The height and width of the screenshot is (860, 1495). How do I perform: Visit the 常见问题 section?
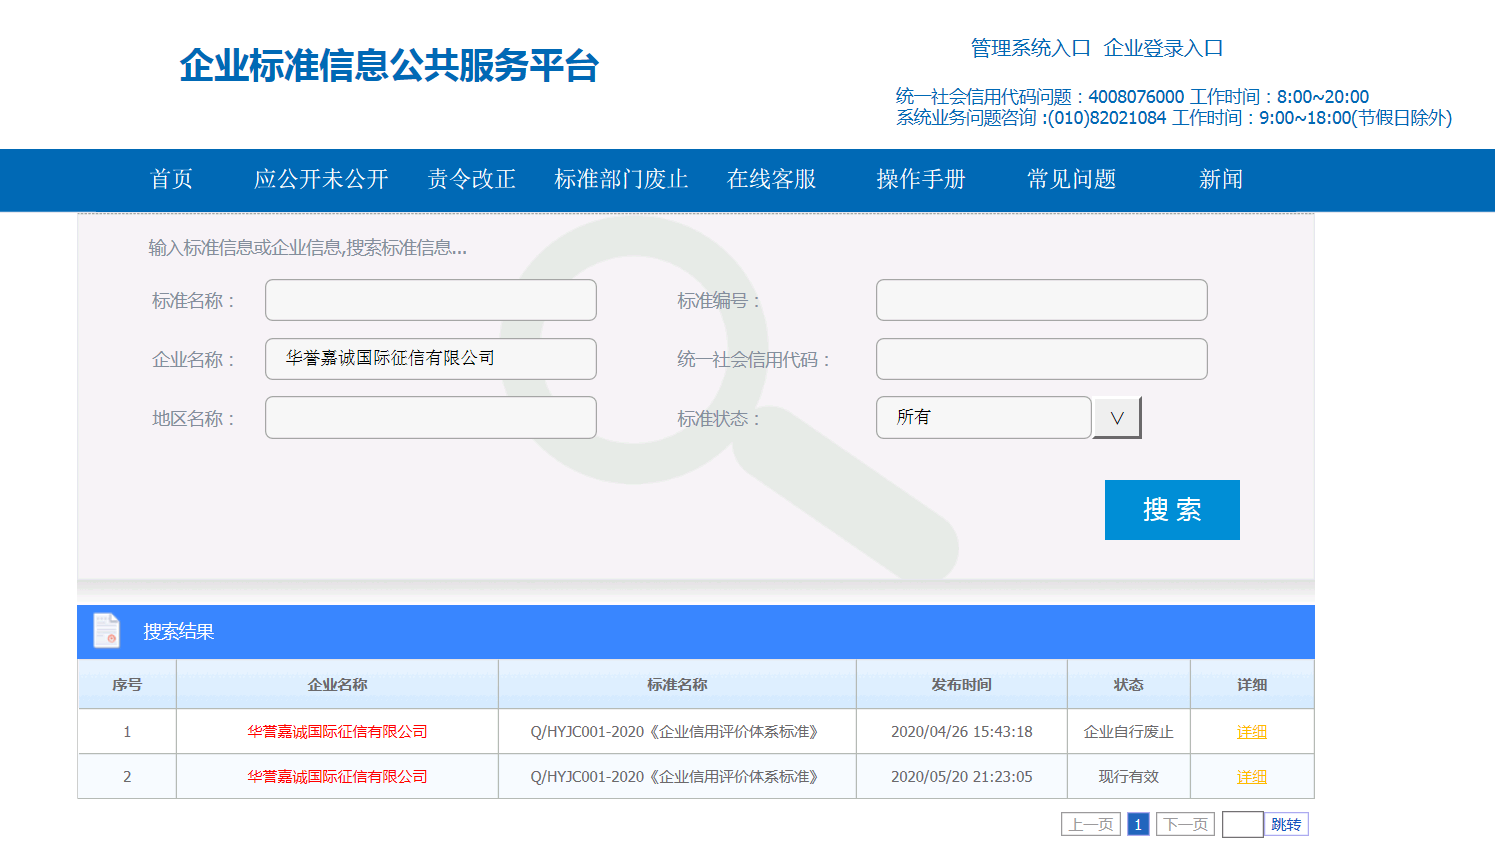[1071, 180]
